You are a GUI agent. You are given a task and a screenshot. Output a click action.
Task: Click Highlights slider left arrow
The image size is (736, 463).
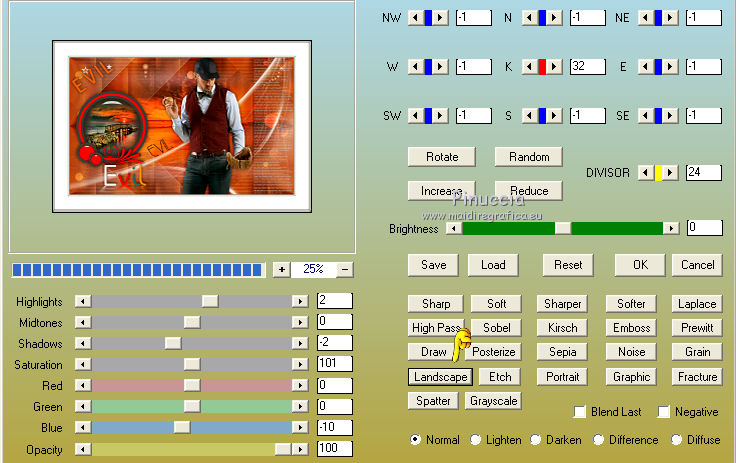coord(83,301)
